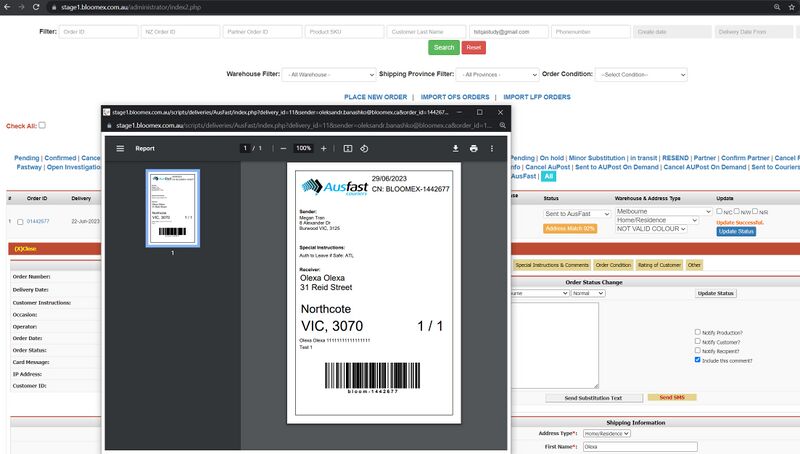The image size is (800, 454).
Task: Open the Home/Residence row dropdown
Action: point(657,220)
